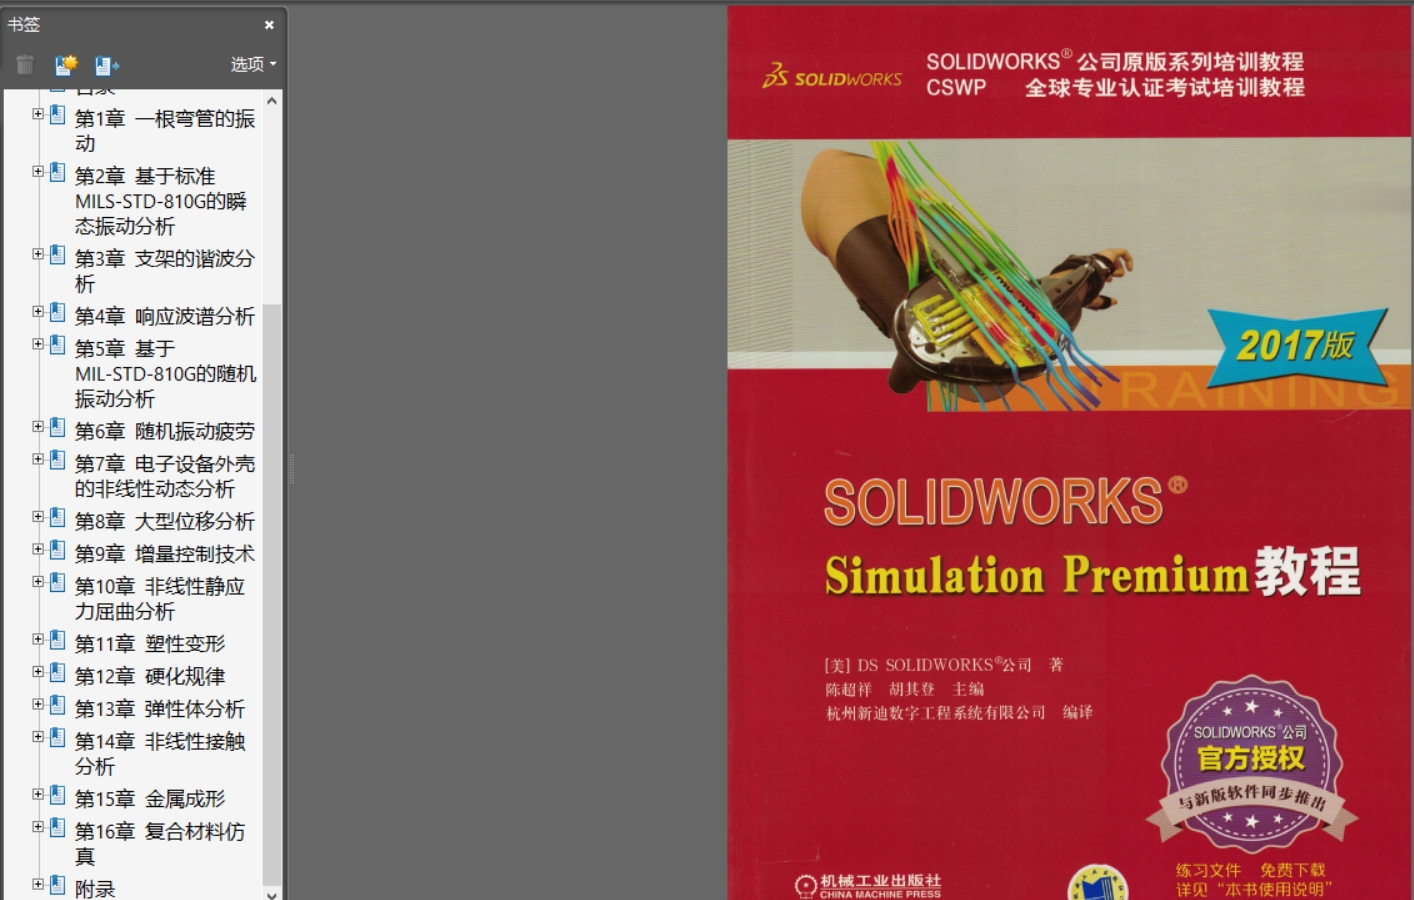1414x900 pixels.
Task: Click the new bookmark icon
Action: tap(66, 65)
